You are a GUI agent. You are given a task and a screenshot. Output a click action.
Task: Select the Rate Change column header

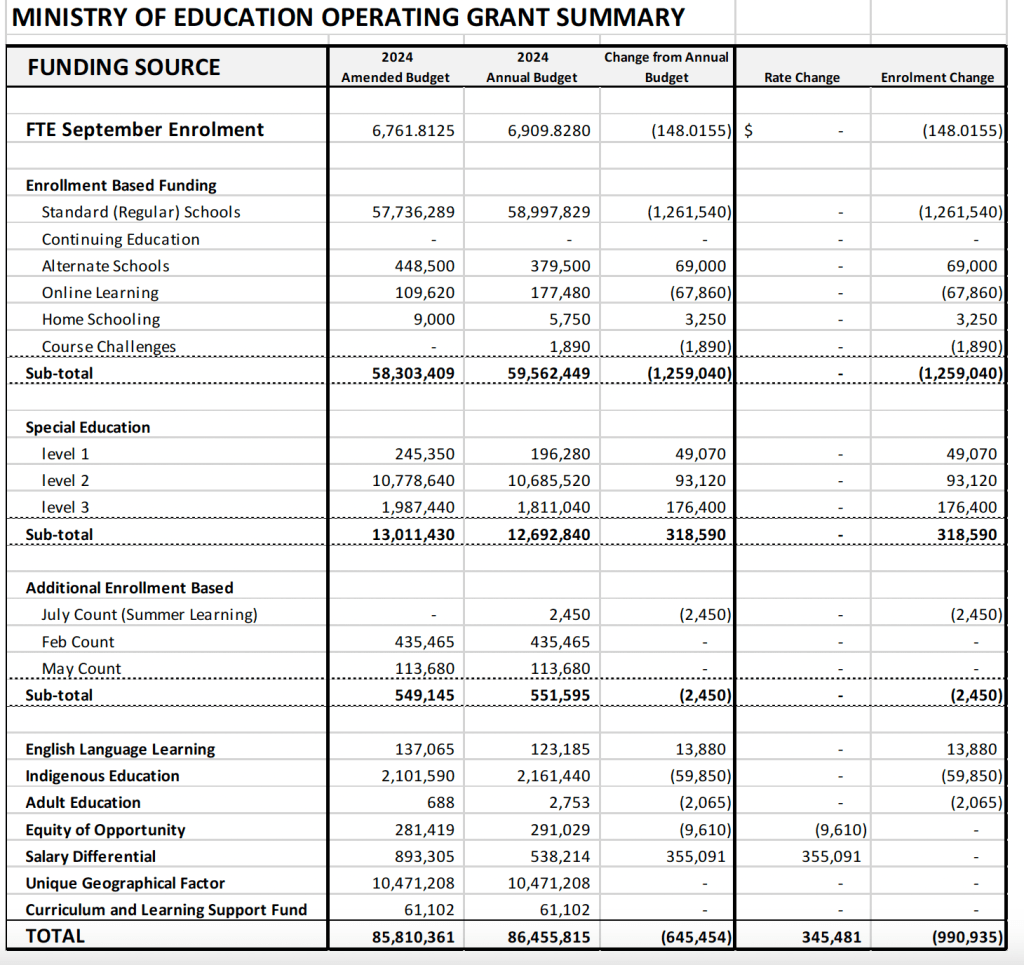(802, 77)
